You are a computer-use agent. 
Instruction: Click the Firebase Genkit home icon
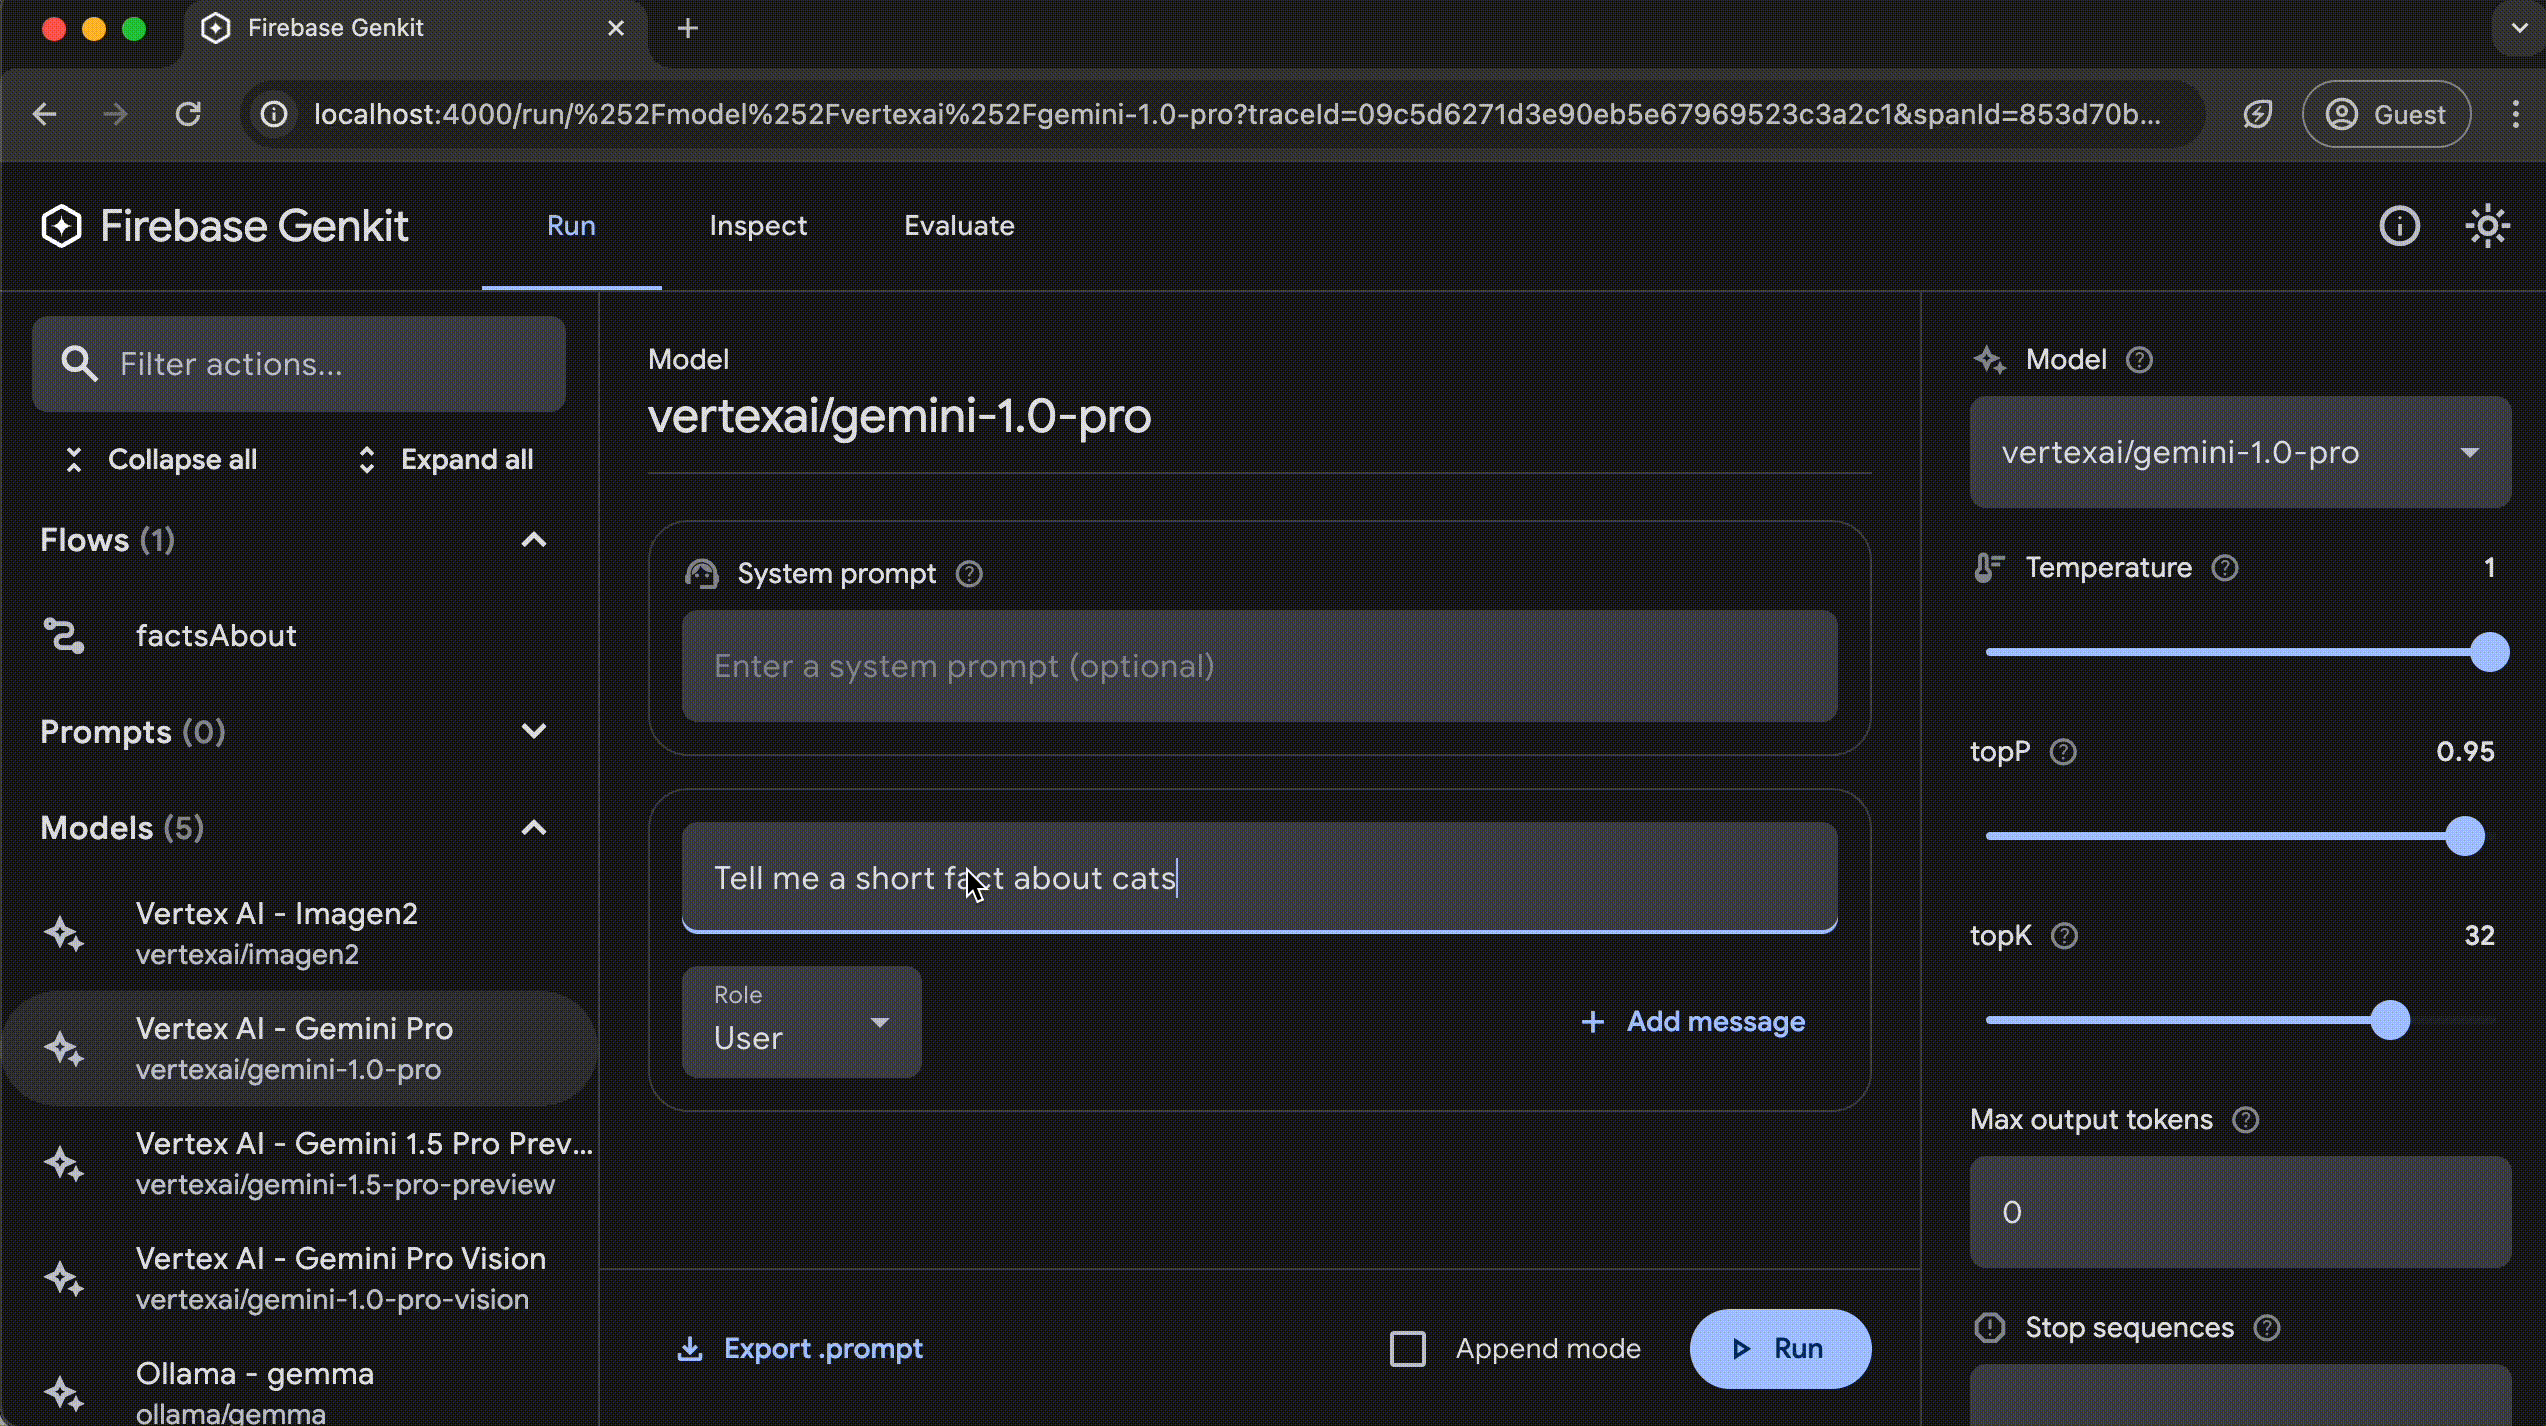61,224
